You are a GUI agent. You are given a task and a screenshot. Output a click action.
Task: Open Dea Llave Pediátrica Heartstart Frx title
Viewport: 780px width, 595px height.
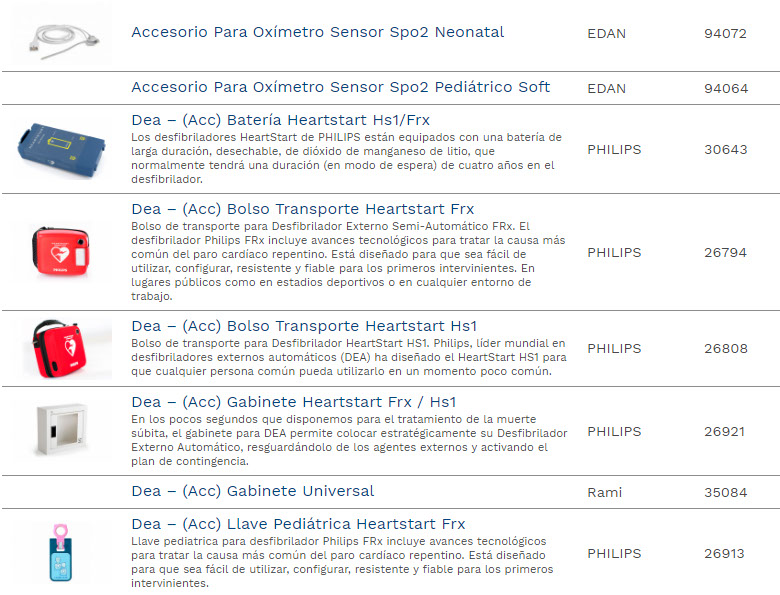tap(298, 524)
